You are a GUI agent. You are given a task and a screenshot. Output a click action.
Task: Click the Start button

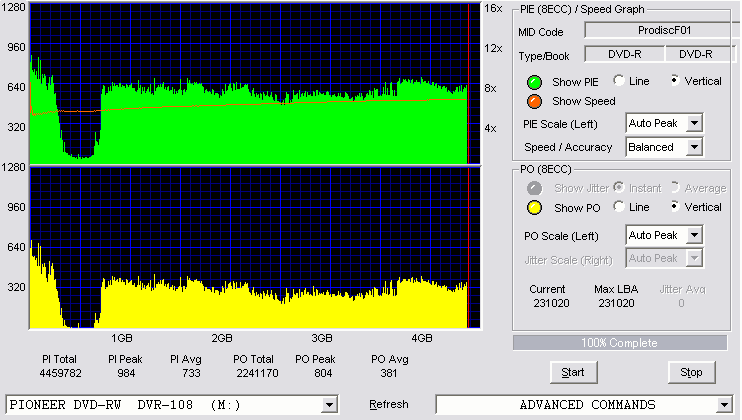click(x=574, y=373)
